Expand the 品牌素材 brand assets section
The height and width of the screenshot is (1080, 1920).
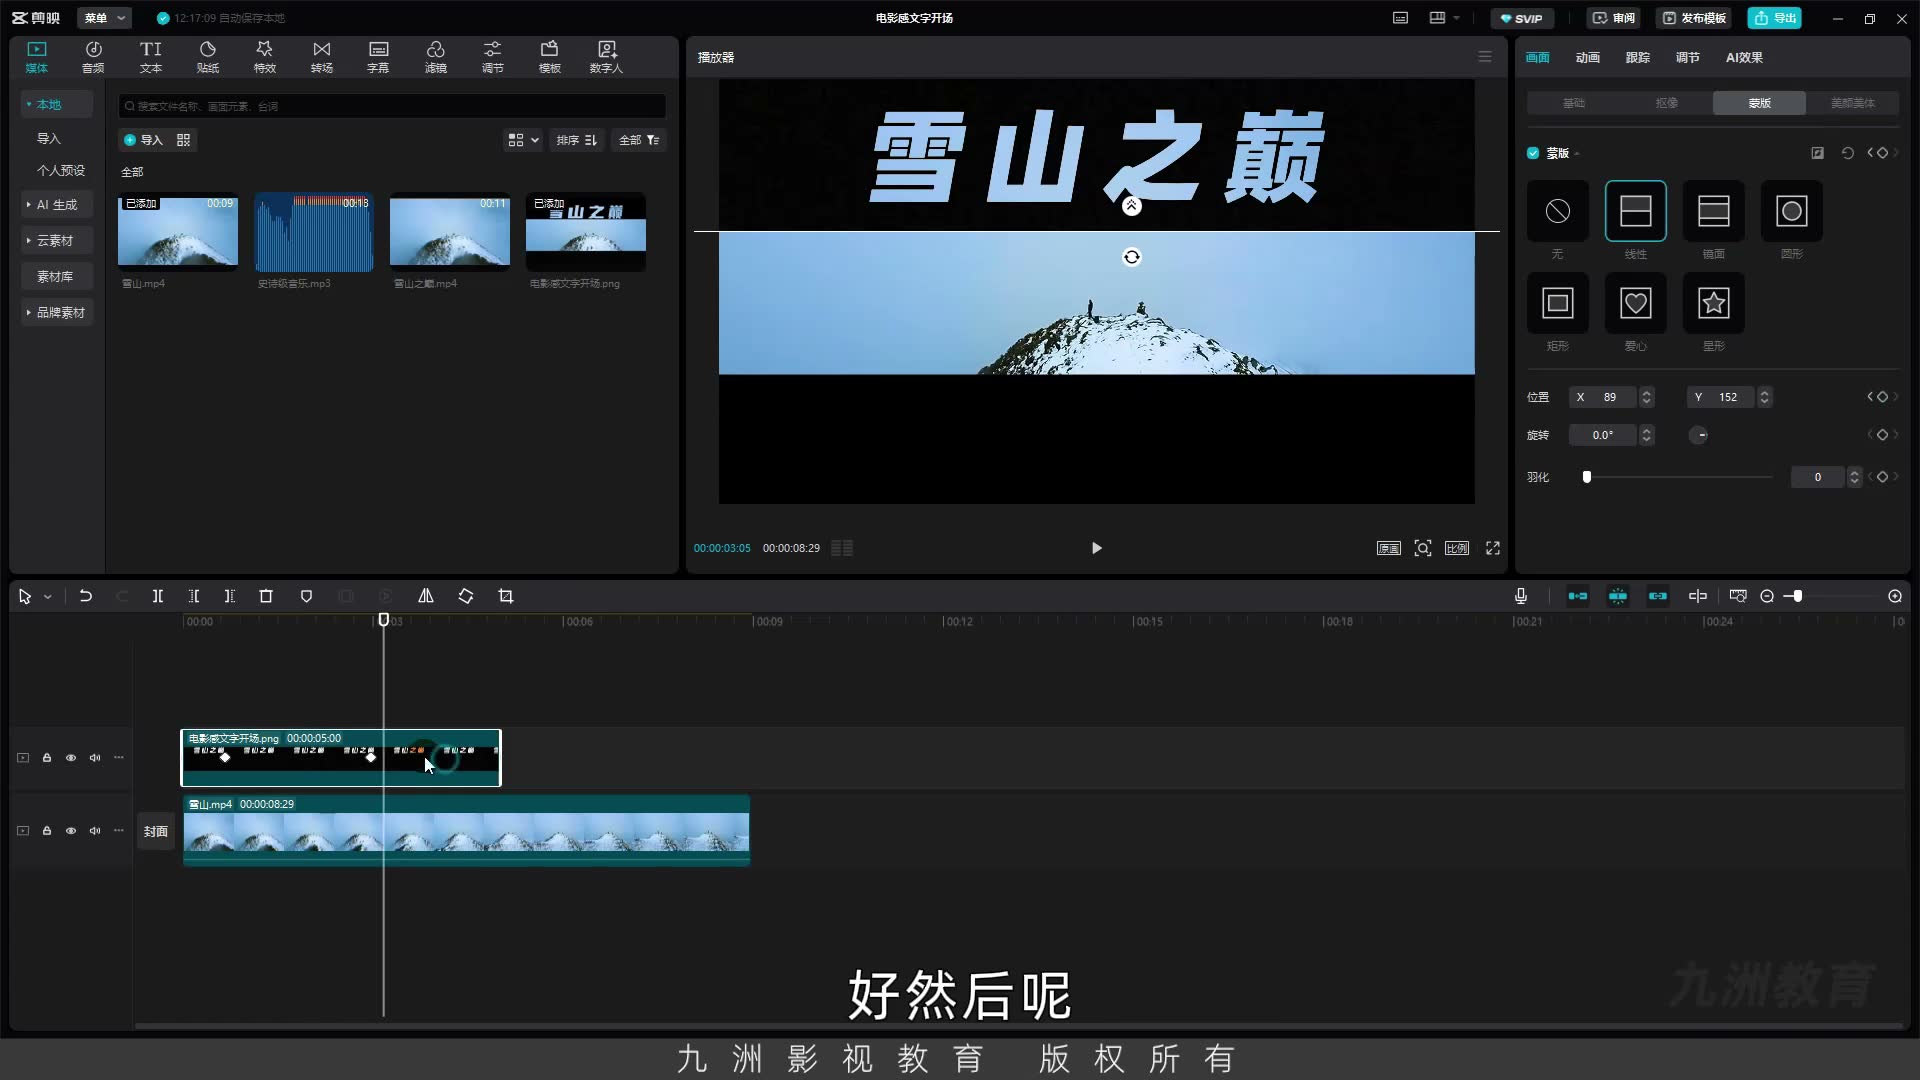(x=56, y=312)
